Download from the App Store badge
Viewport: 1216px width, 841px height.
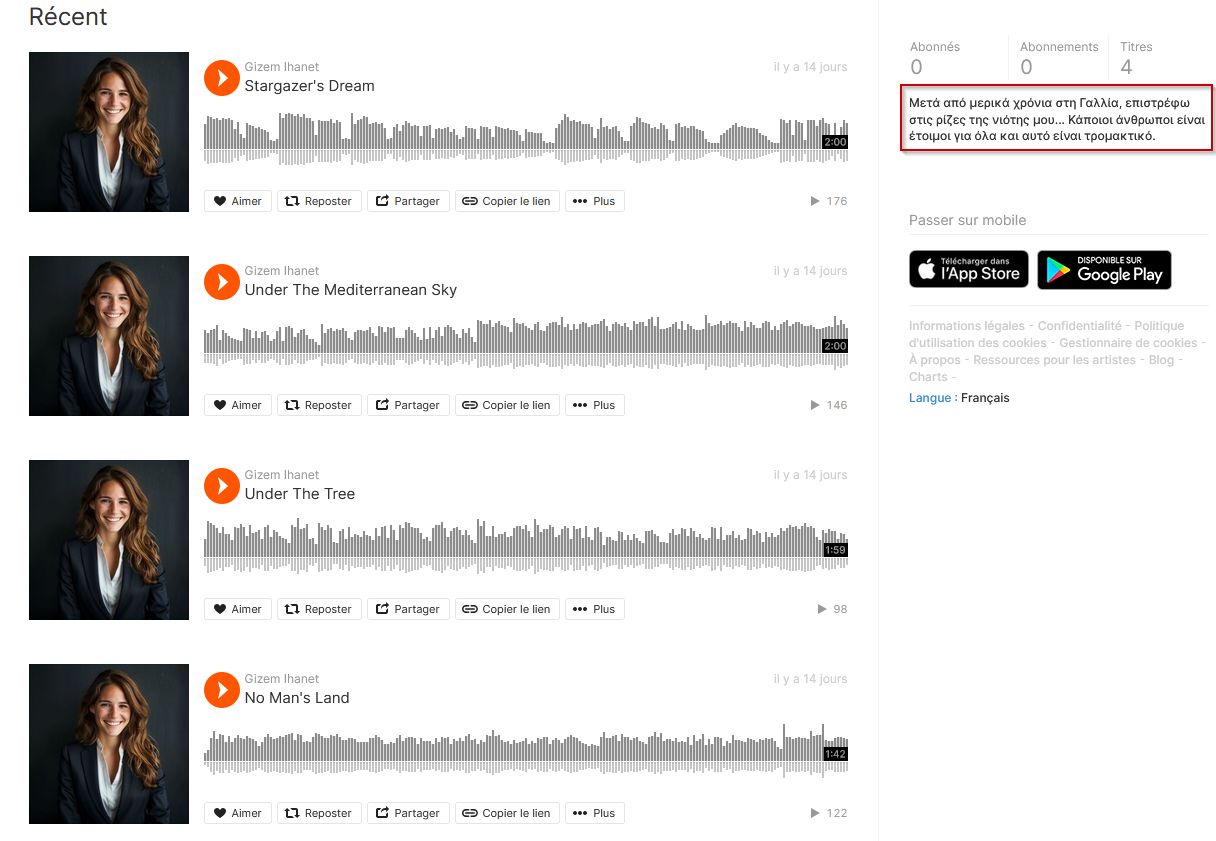(969, 269)
